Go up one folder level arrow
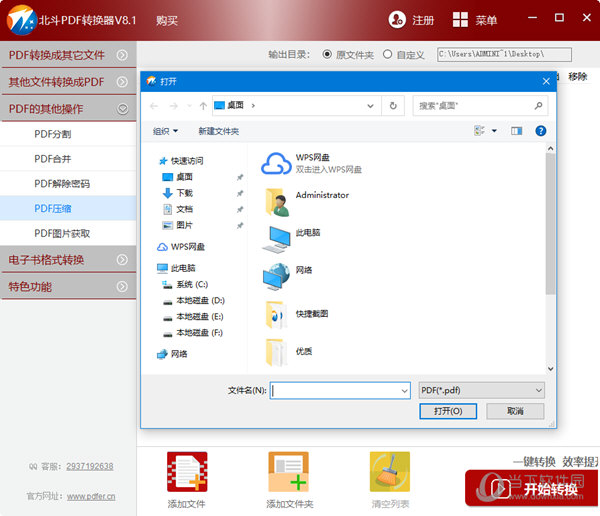The height and width of the screenshot is (516, 600). (x=203, y=106)
